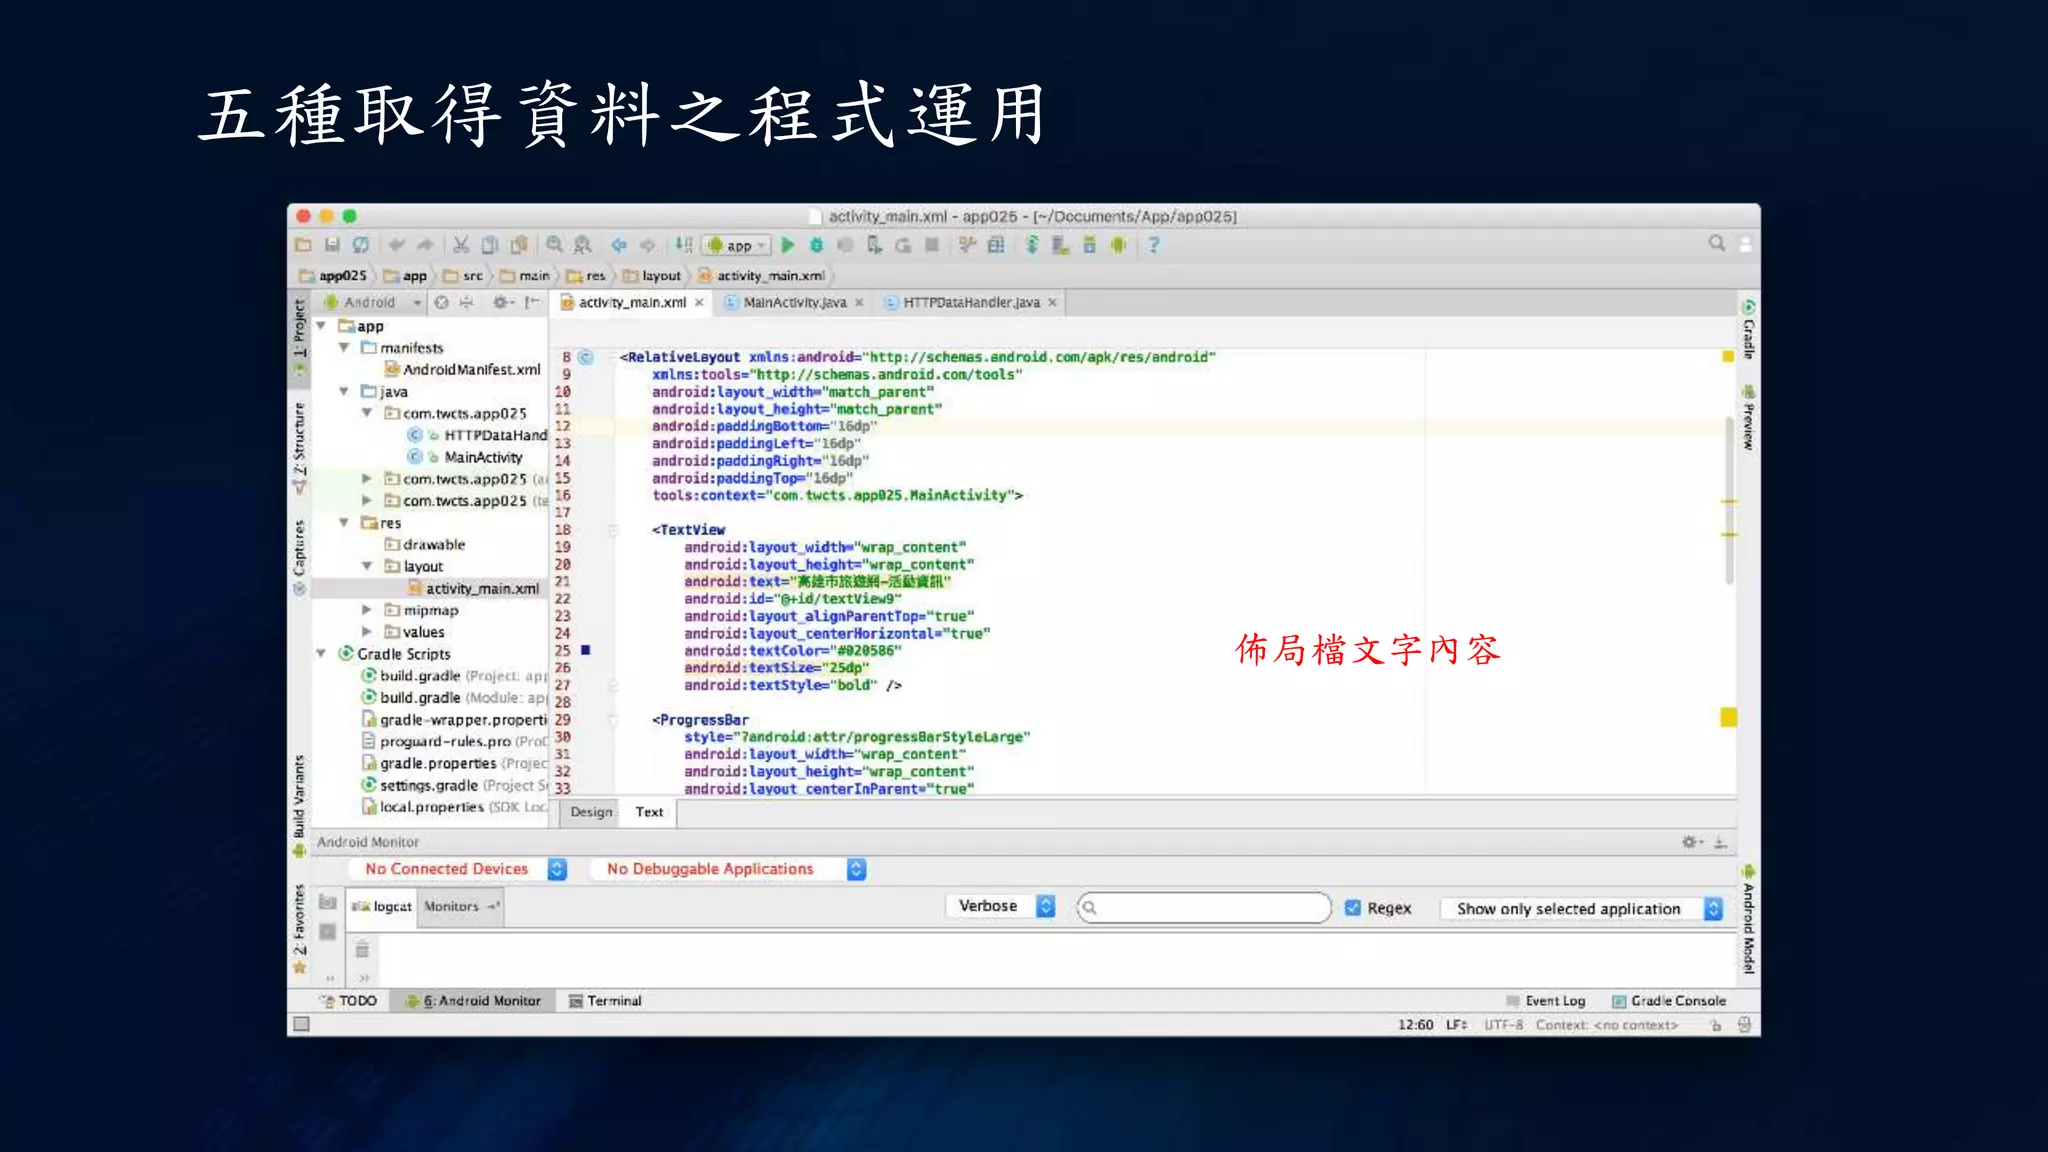Toggle breakpoint marker on line 25 gutter
Viewport: 2048px width, 1152px height.
(586, 650)
